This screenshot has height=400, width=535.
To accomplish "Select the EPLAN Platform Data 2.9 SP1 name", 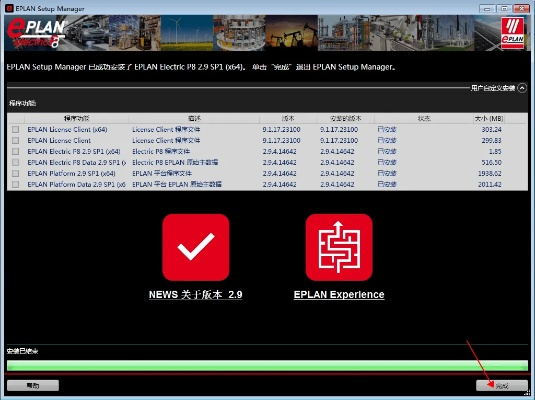I will [x=76, y=184].
